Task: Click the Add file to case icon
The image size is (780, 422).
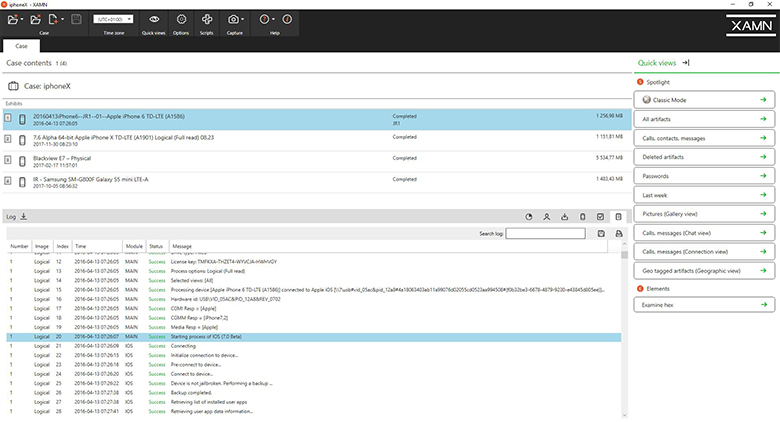Action: click(x=53, y=19)
